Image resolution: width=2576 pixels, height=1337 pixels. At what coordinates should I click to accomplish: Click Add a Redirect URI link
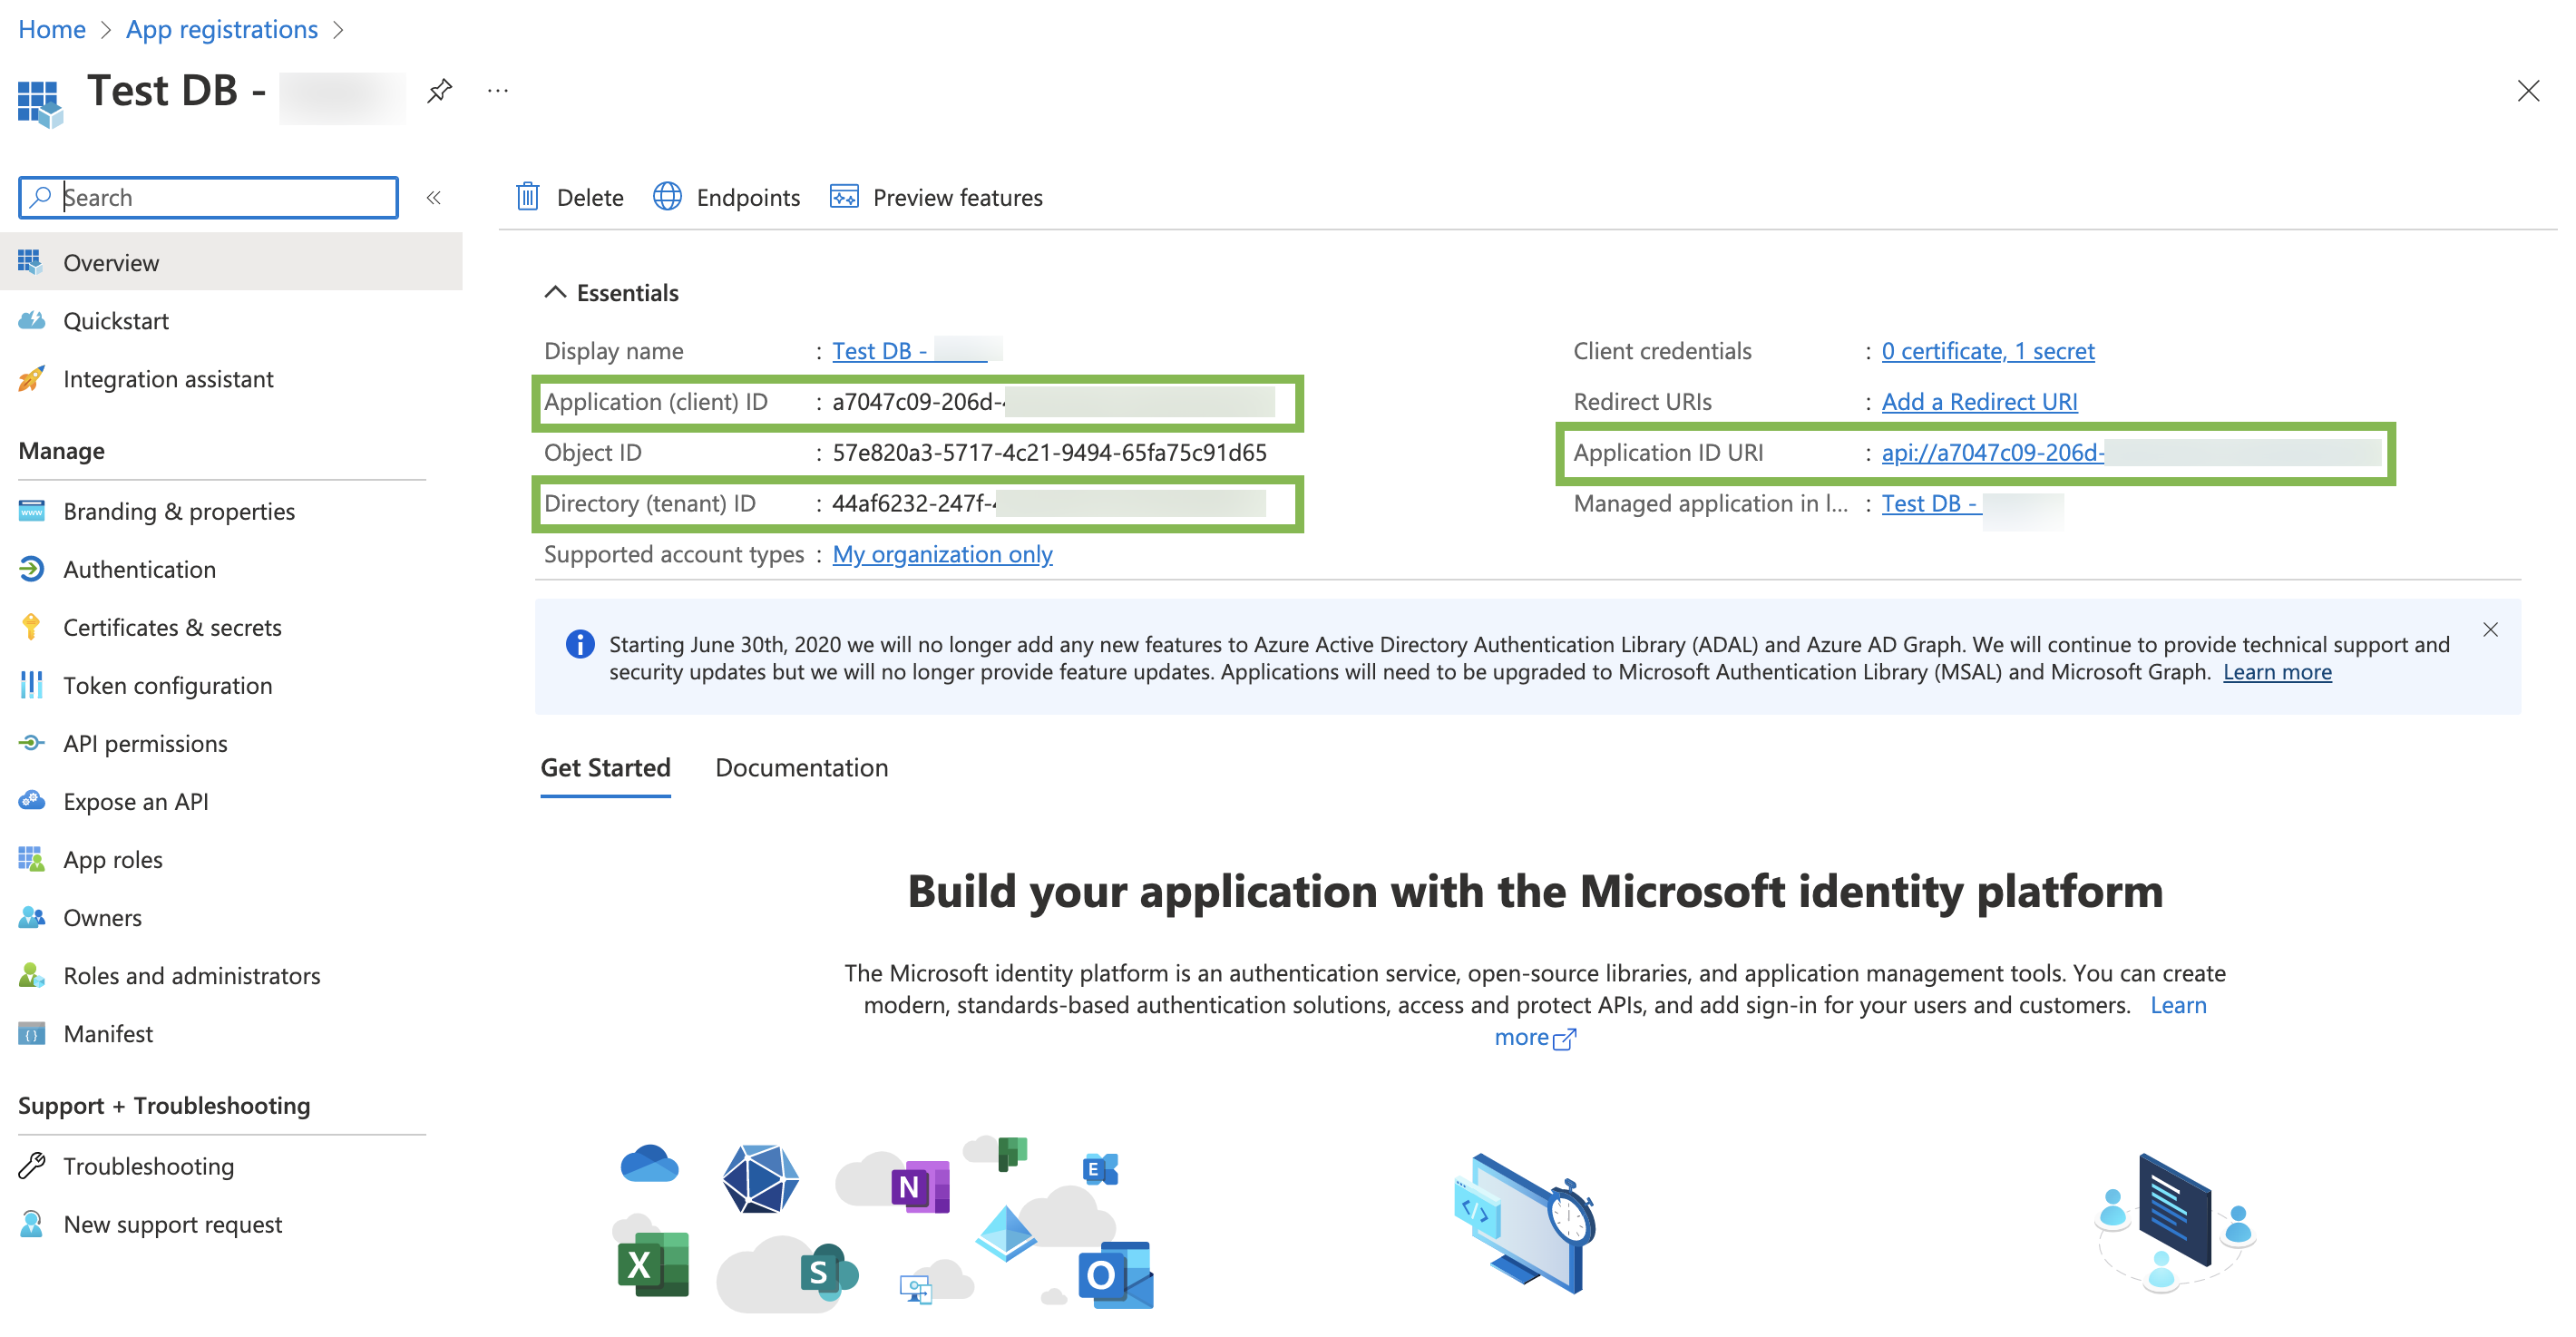pyautogui.click(x=1979, y=401)
